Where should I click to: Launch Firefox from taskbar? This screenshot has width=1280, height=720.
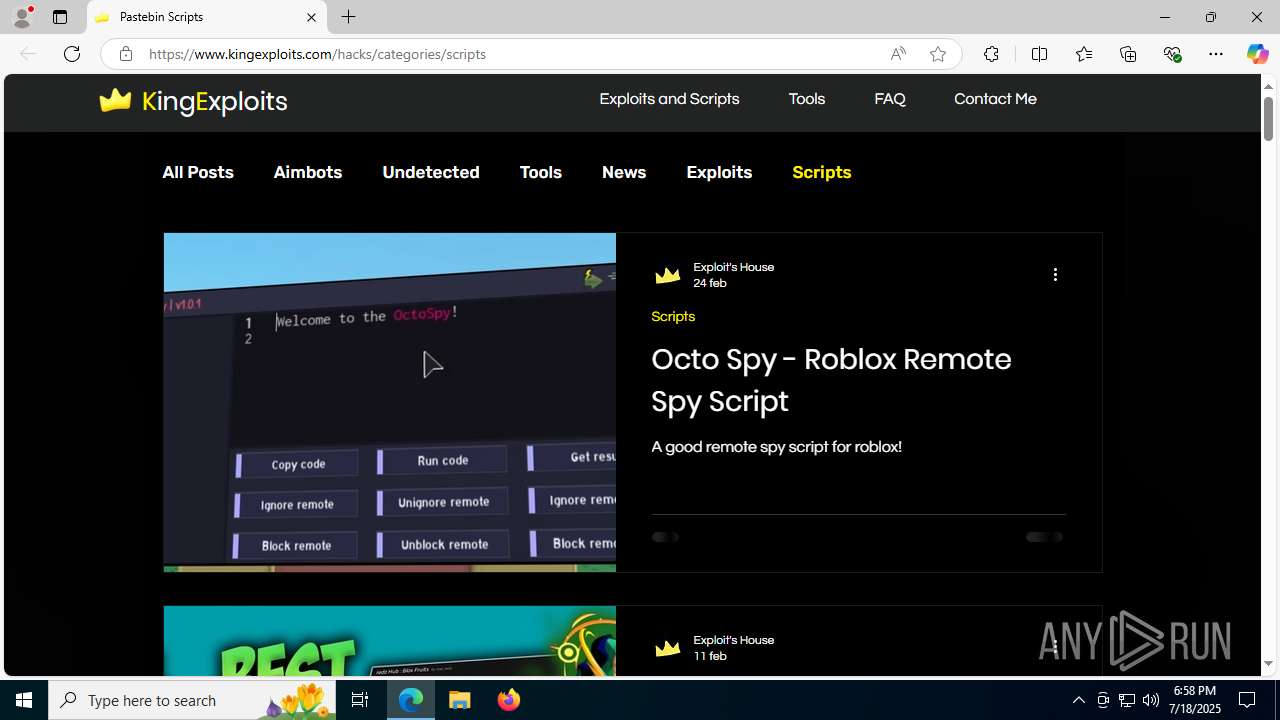[509, 700]
